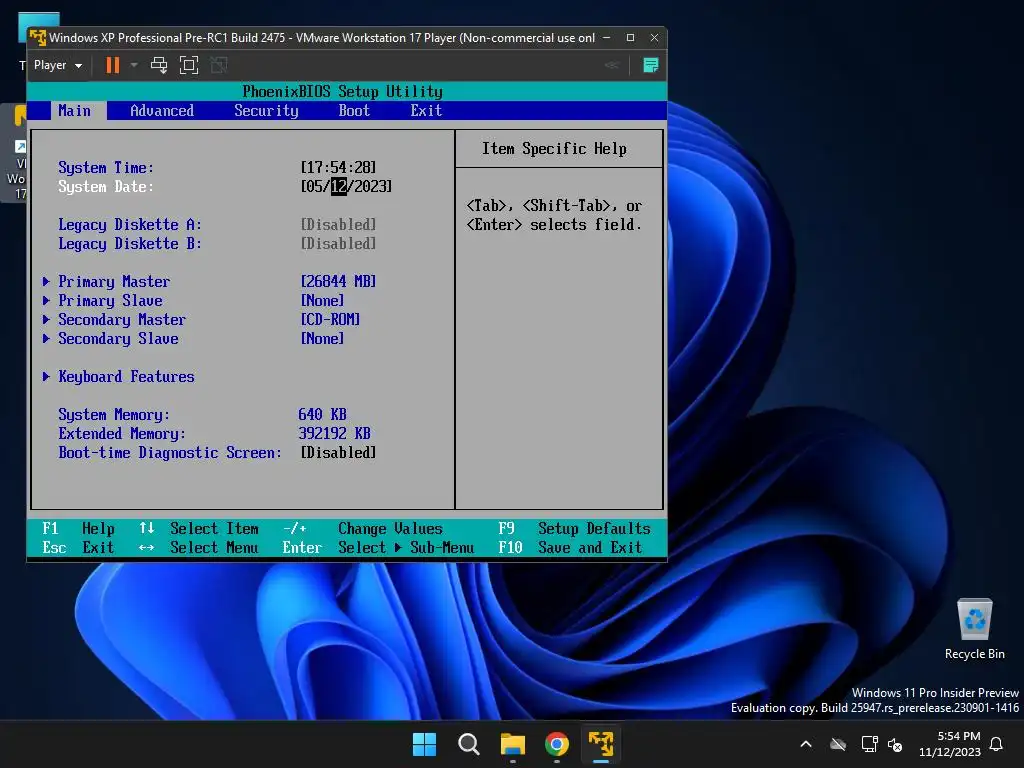This screenshot has width=1024, height=768.
Task: Click the System Time value field
Action: [x=338, y=167]
